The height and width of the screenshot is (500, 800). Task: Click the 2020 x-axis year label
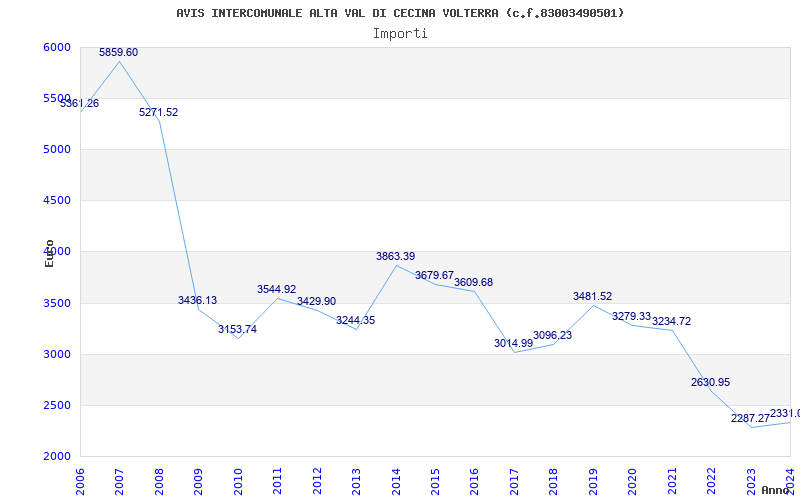(633, 481)
